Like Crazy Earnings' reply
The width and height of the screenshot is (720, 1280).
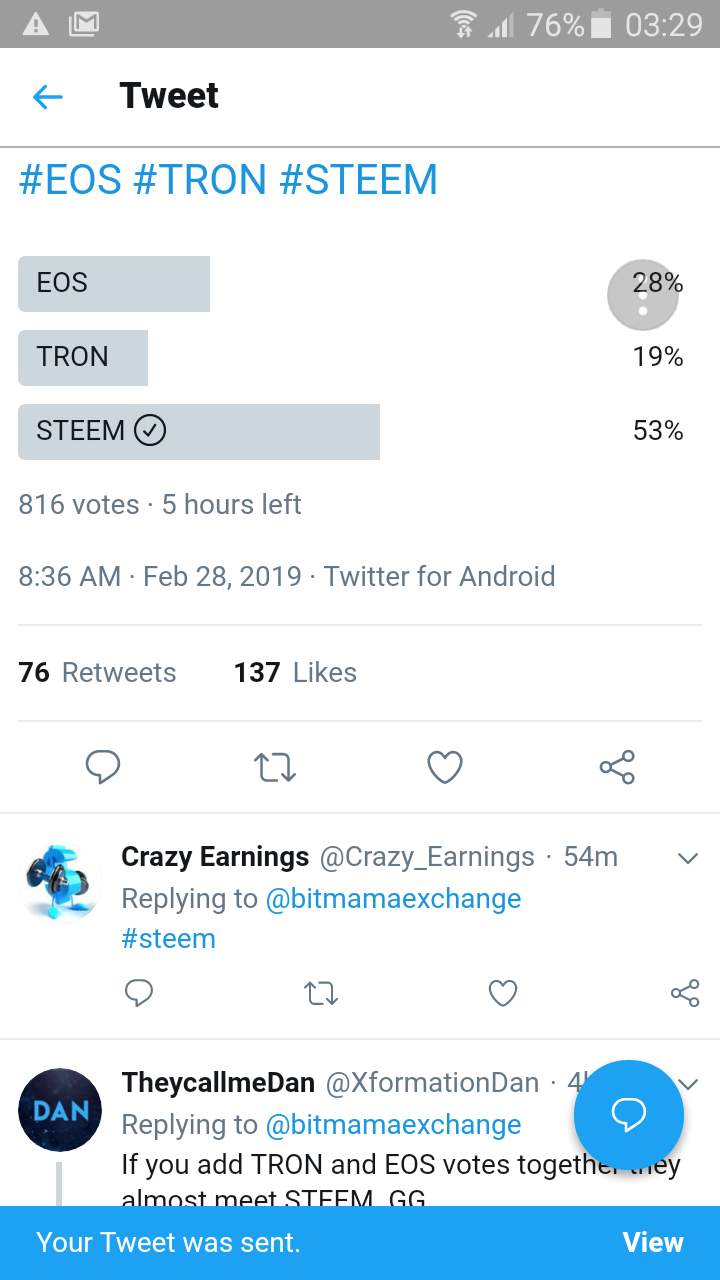coord(503,993)
